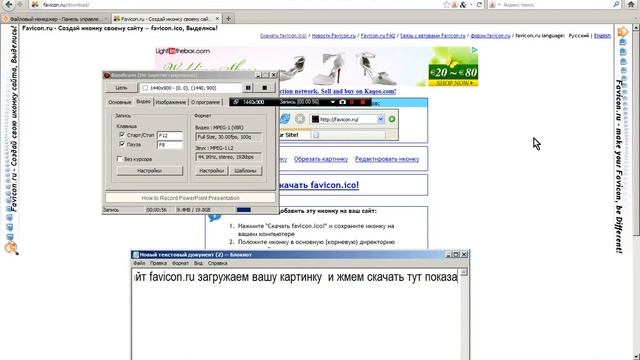Switch to Изображения tab in Bandicam
Screen dimensions: 640x360
[x=171, y=102]
